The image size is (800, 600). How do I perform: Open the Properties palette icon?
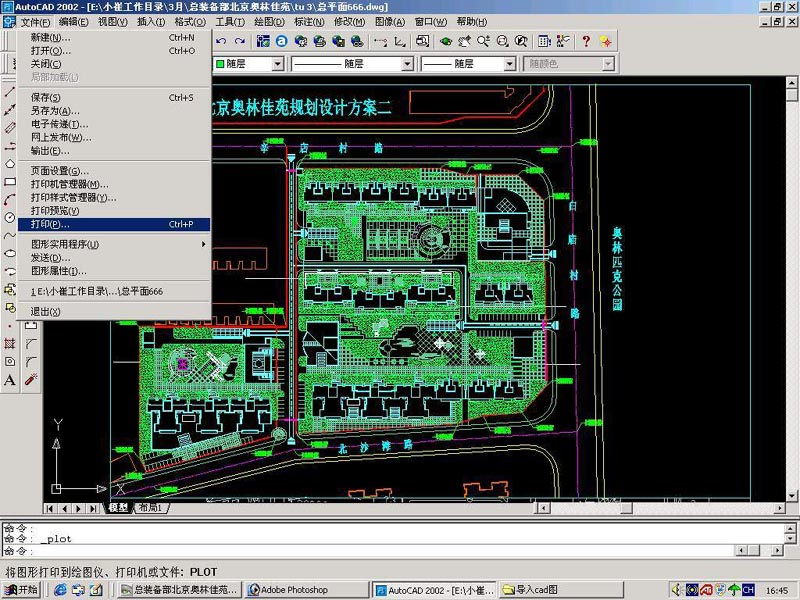click(x=544, y=41)
